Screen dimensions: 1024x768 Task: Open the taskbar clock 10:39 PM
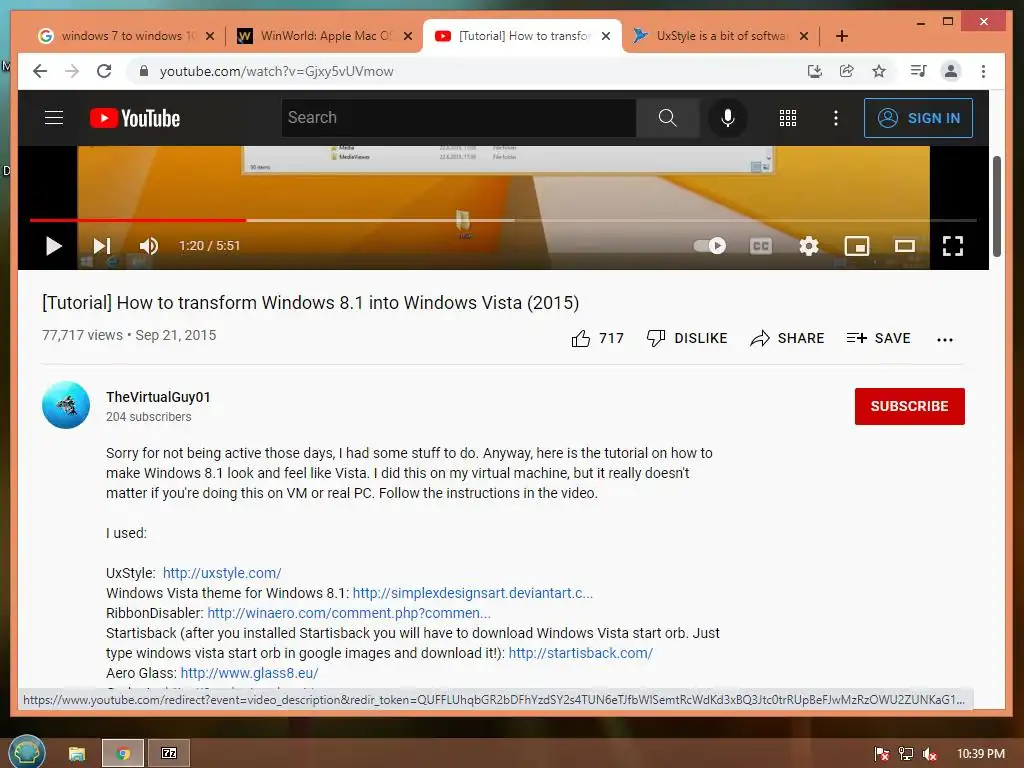point(981,754)
